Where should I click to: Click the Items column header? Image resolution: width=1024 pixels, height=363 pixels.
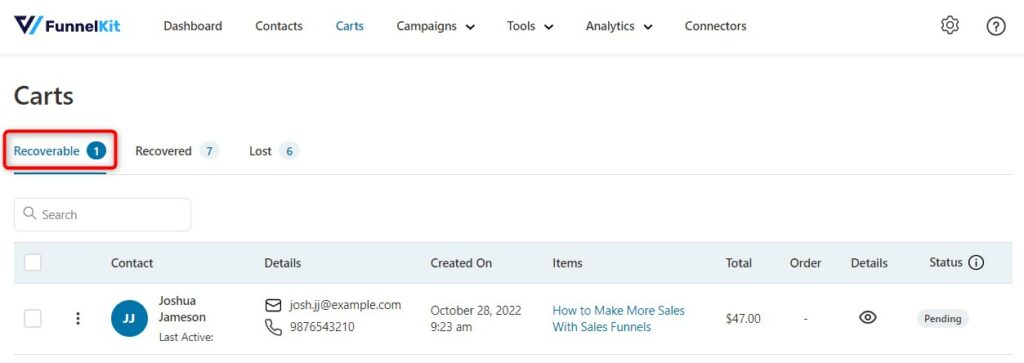point(568,263)
